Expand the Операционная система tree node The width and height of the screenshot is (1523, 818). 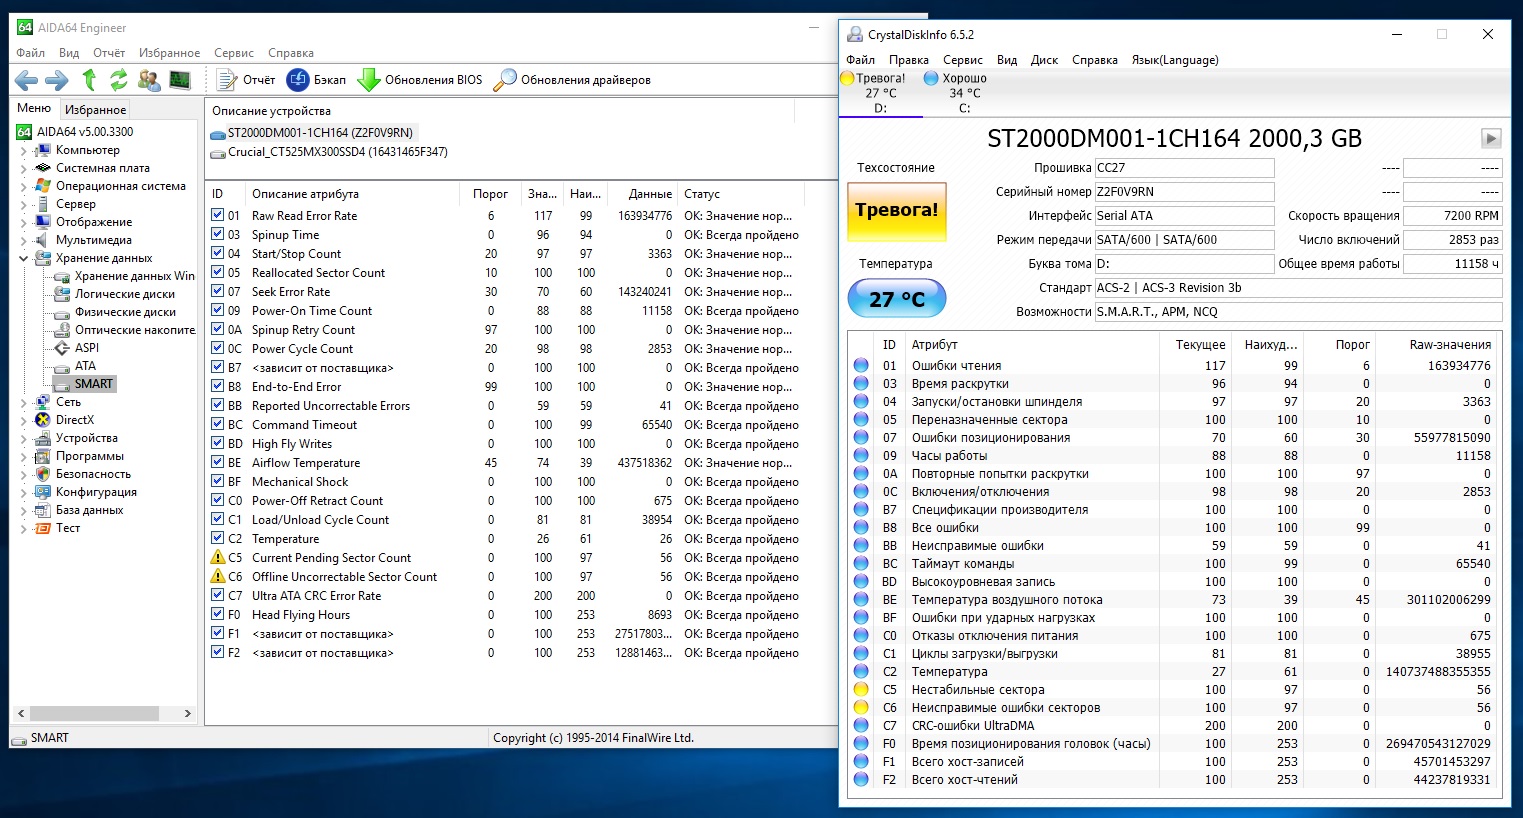click(x=23, y=187)
